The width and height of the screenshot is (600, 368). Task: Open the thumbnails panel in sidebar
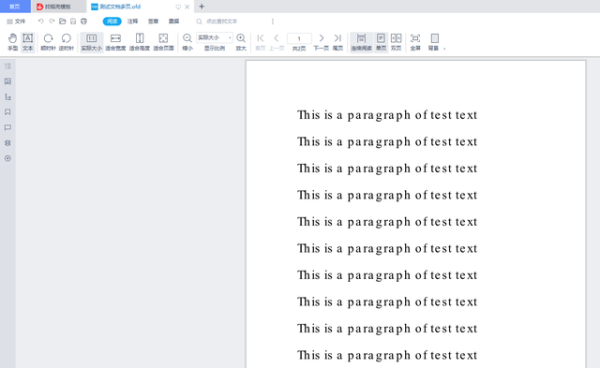[x=8, y=81]
